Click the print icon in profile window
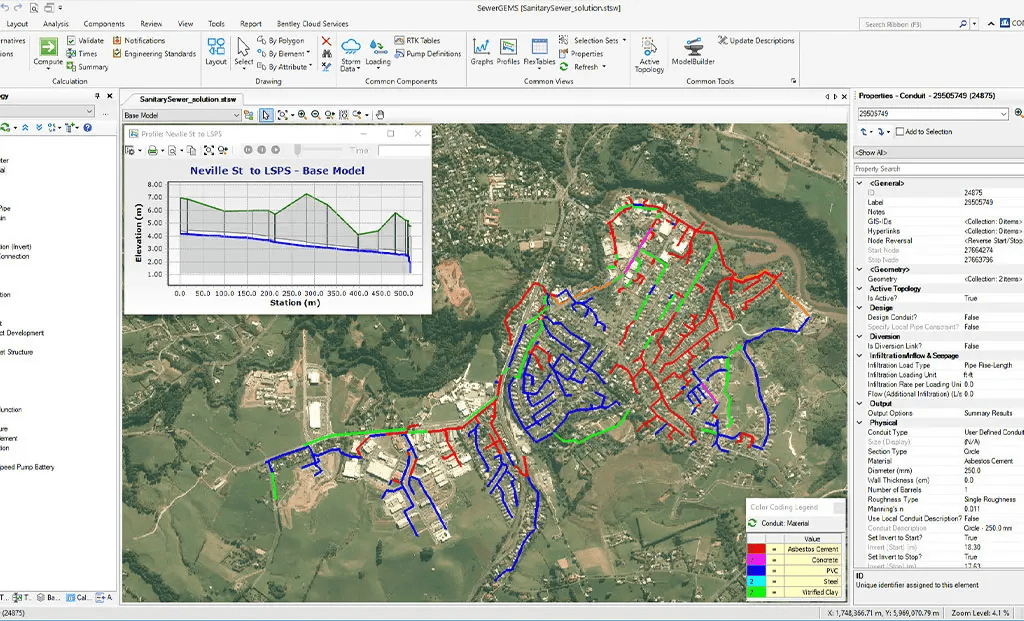 [152, 150]
